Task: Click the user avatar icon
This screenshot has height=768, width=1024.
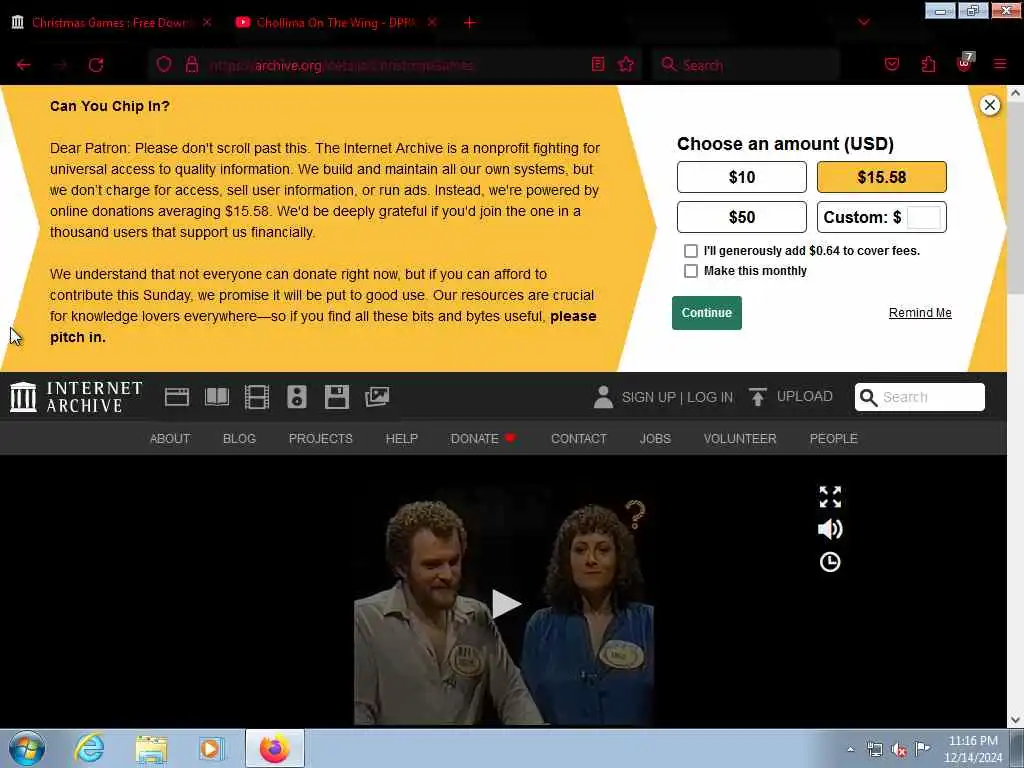Action: [603, 397]
